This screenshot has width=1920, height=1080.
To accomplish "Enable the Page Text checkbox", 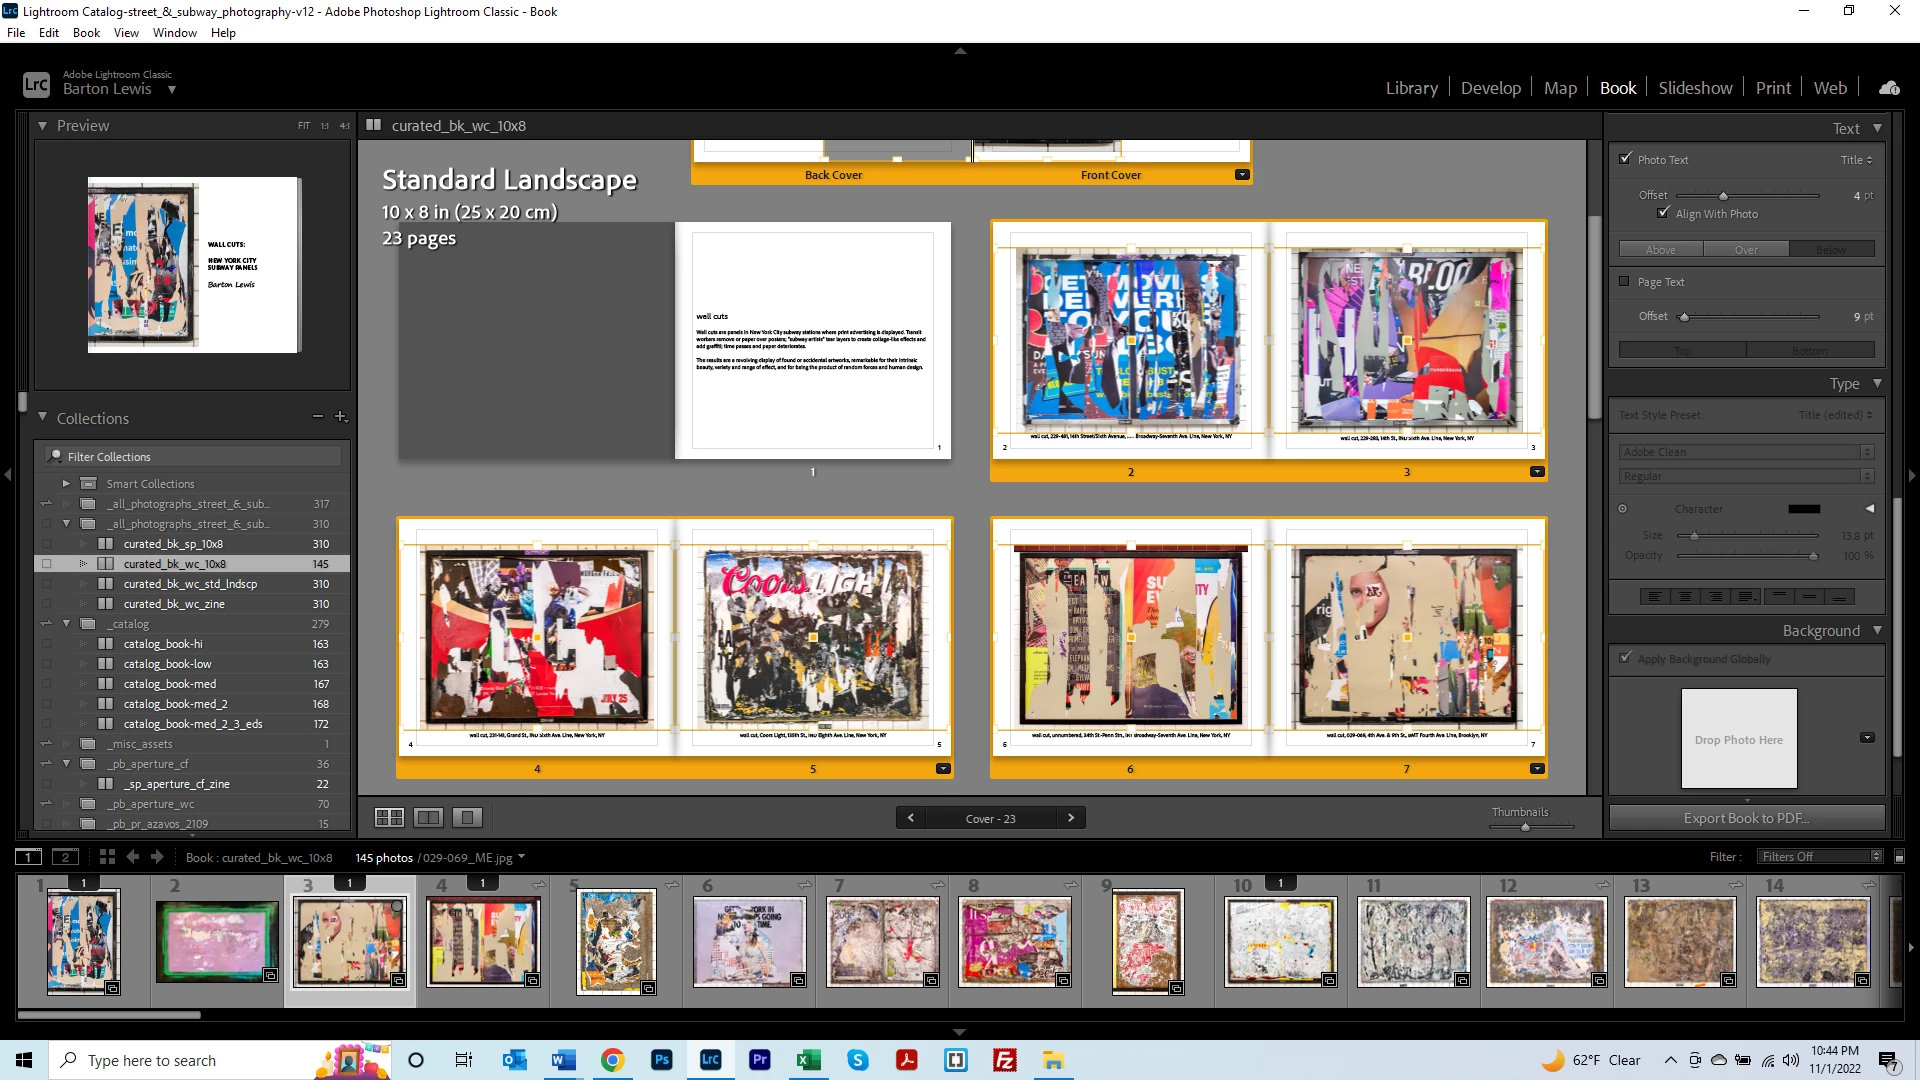I will click(1625, 282).
